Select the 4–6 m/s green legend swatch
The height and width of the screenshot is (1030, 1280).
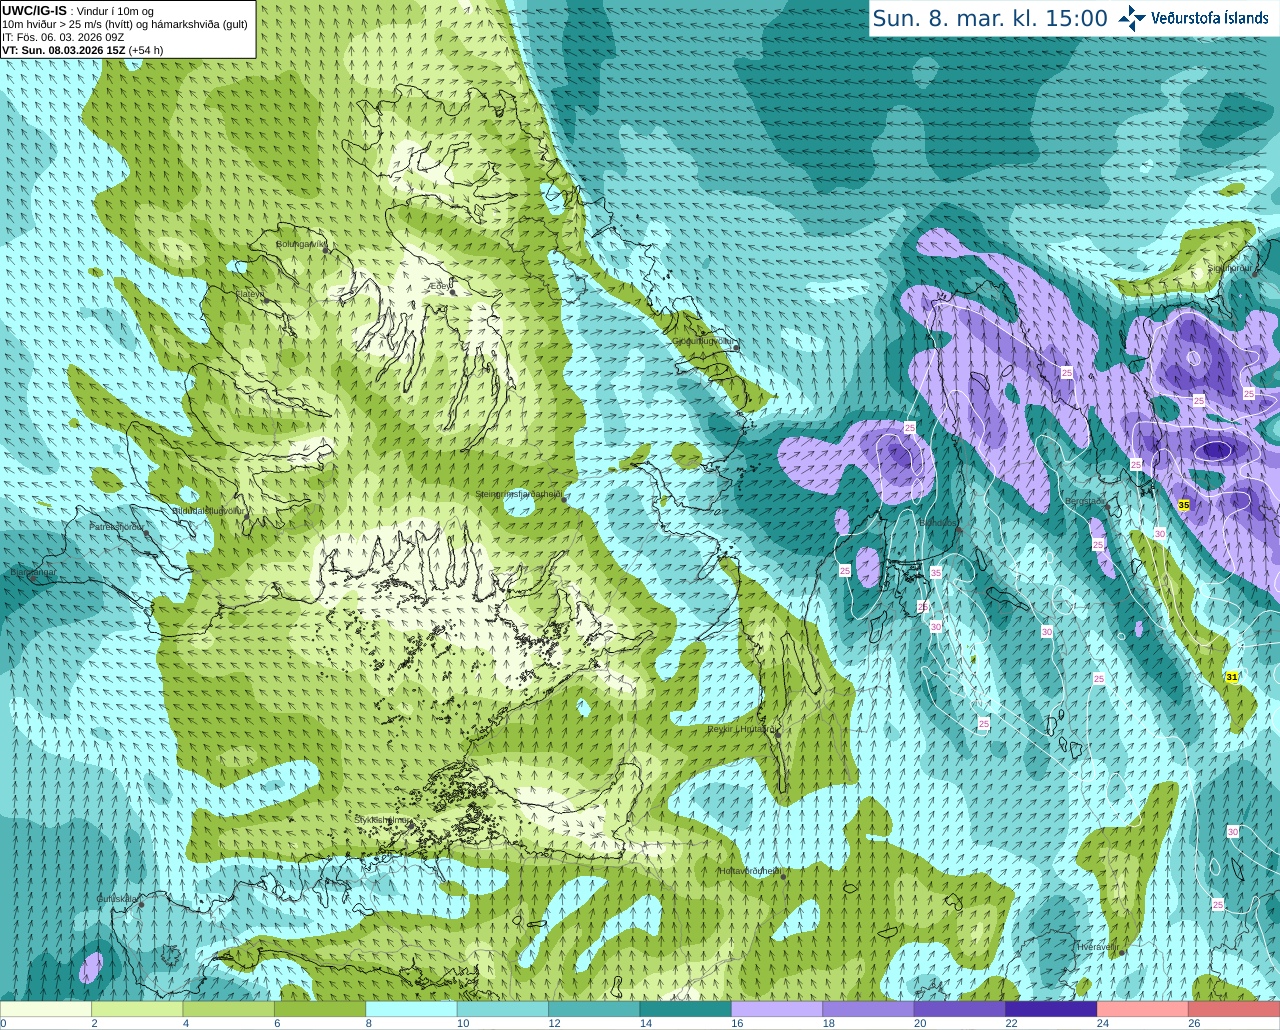point(228,1009)
